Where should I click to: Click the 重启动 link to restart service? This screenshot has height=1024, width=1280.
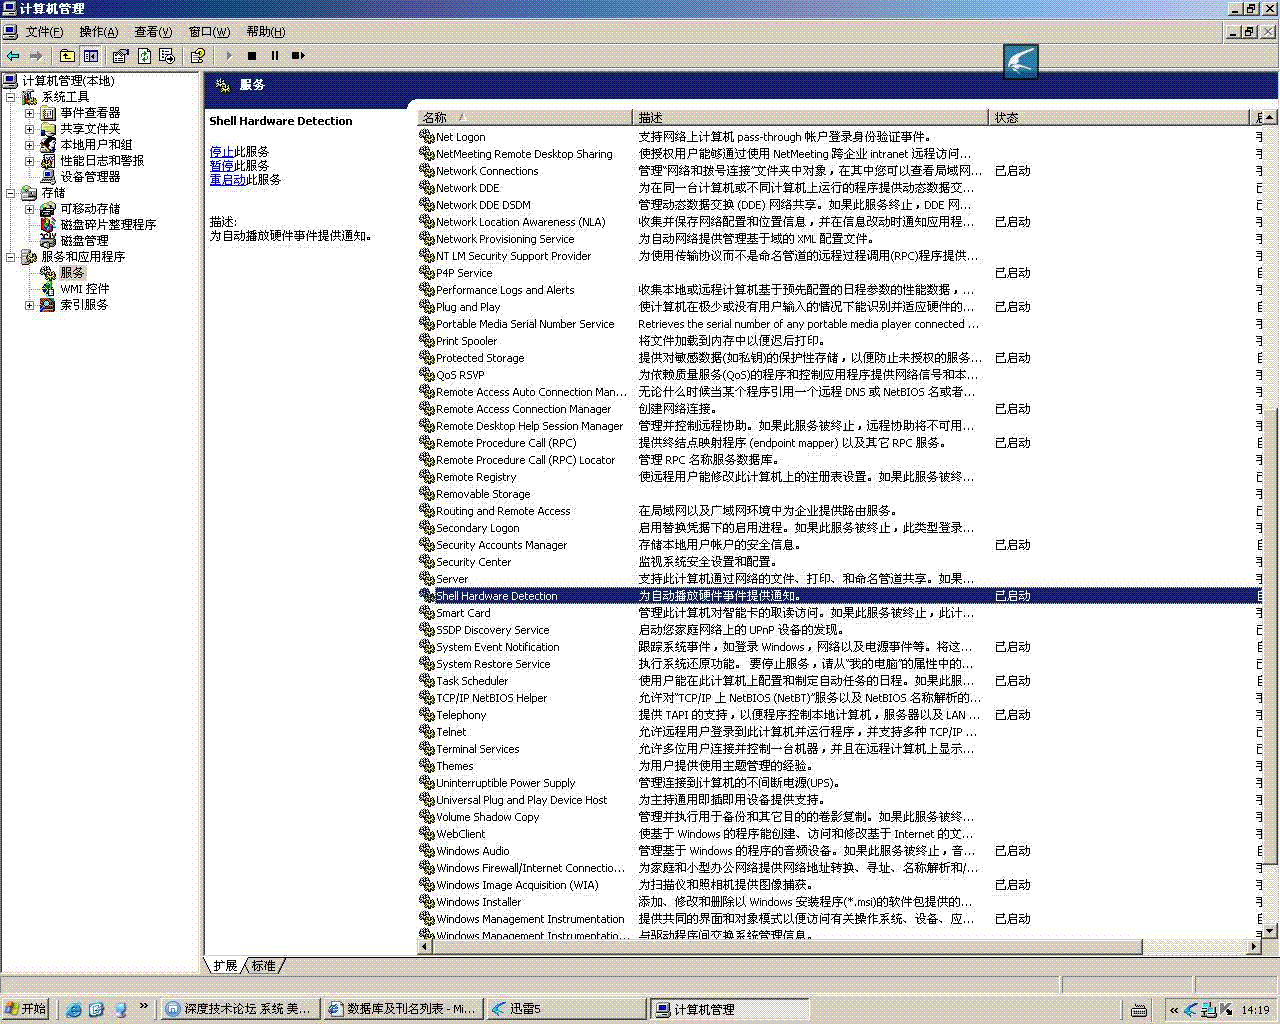pyautogui.click(x=227, y=180)
